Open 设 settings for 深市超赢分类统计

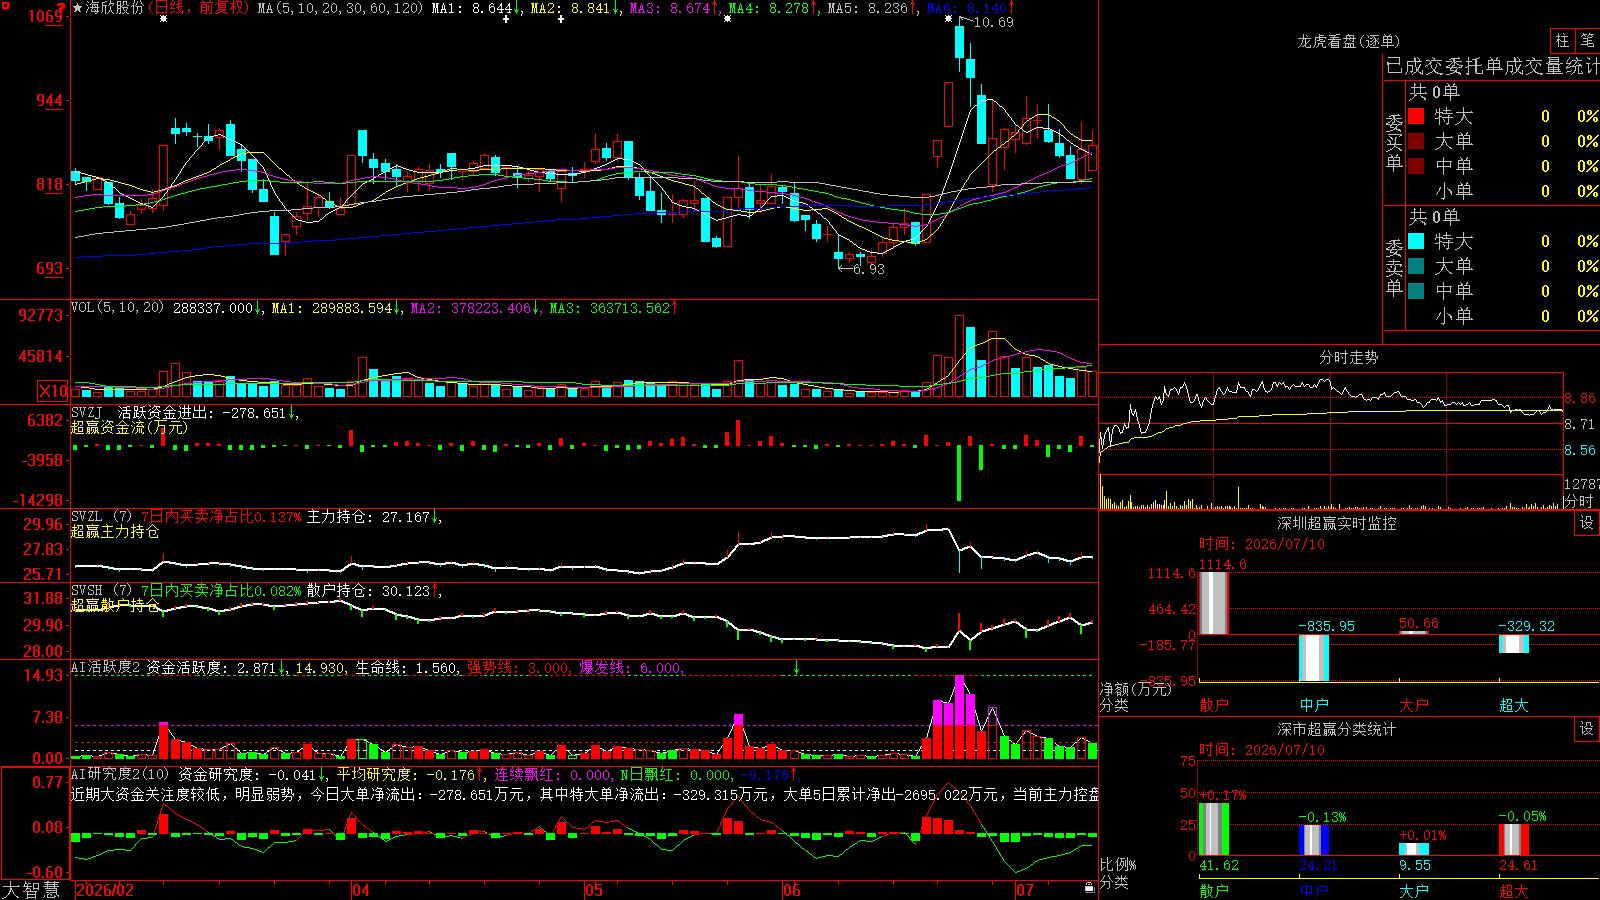coord(1587,729)
